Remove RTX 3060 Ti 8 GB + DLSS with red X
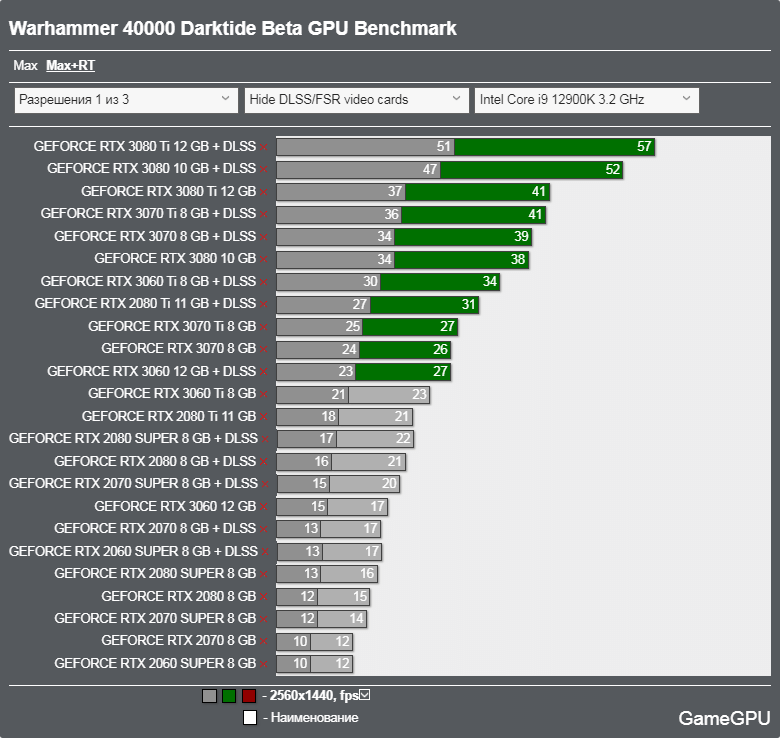The image size is (780, 738). point(264,282)
